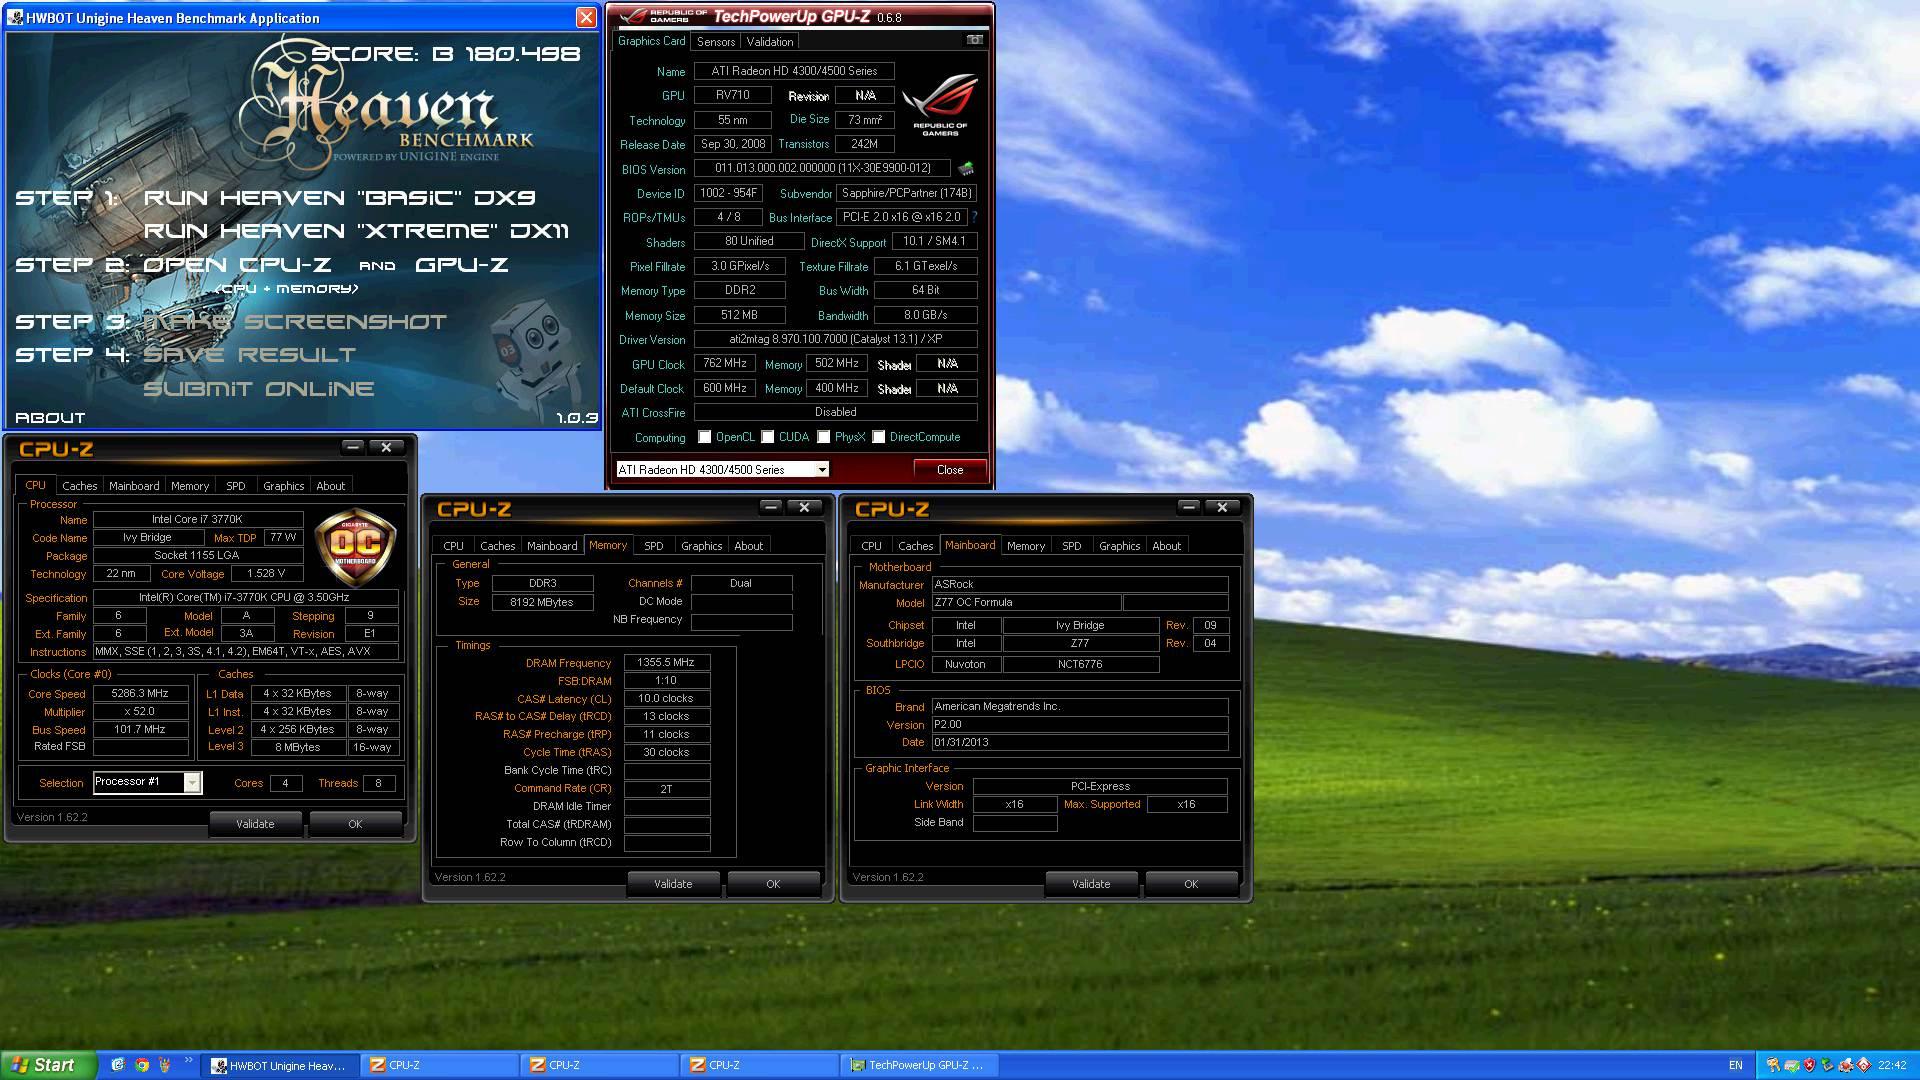Click the GPU-Z screenshot camera icon
This screenshot has height=1080, width=1920.
click(x=974, y=40)
